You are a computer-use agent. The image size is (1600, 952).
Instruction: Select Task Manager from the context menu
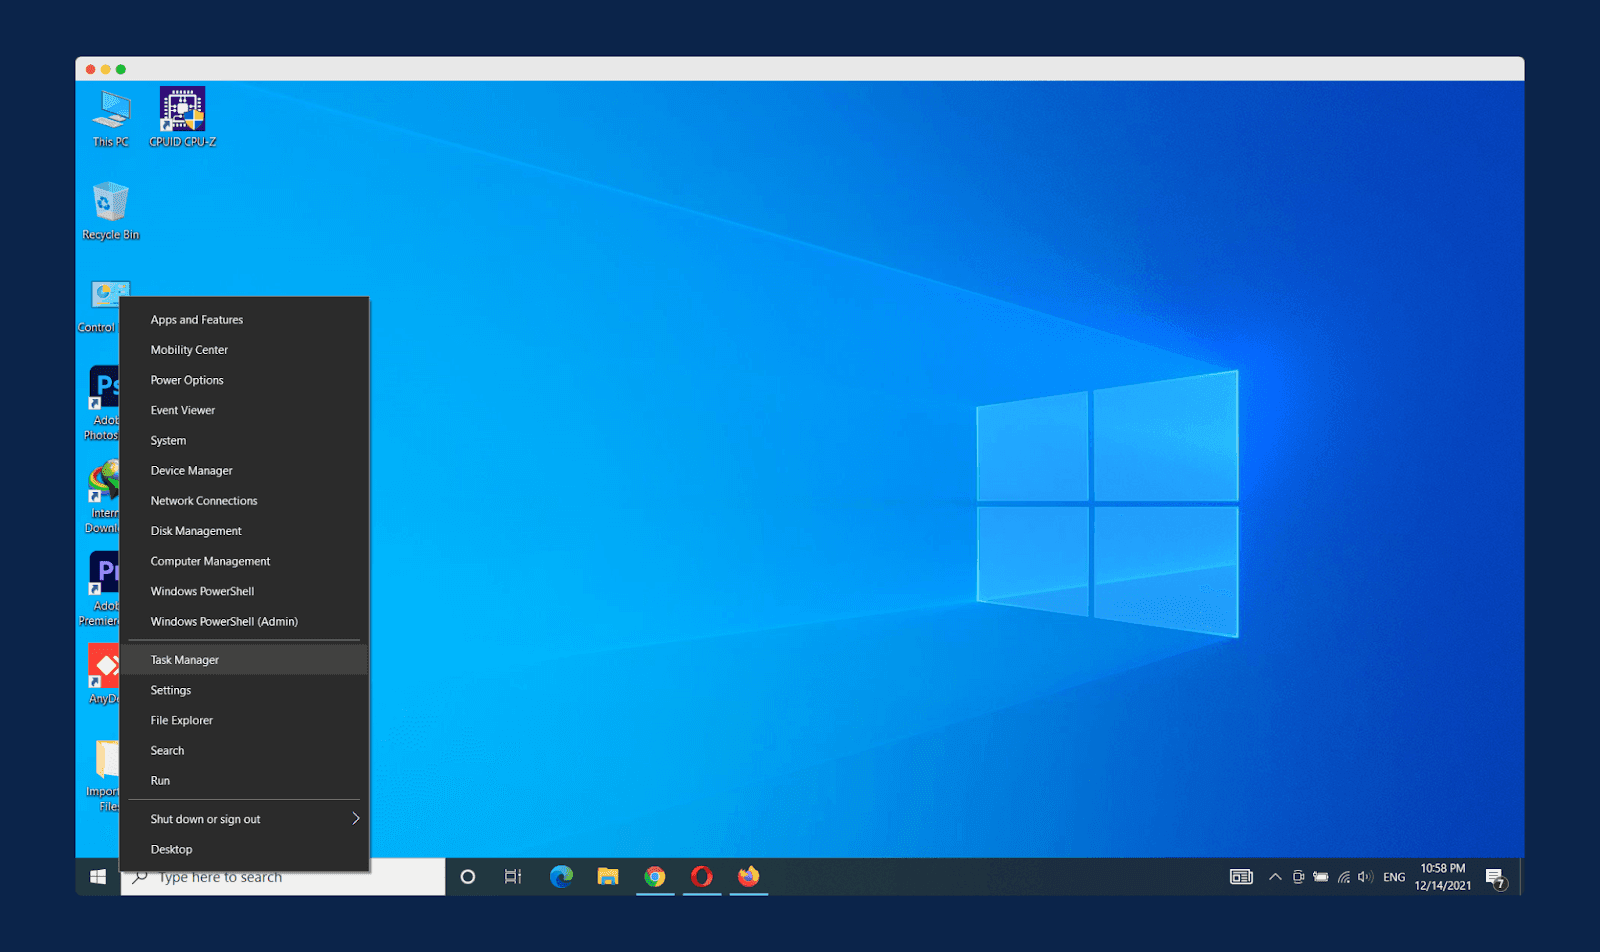(184, 659)
